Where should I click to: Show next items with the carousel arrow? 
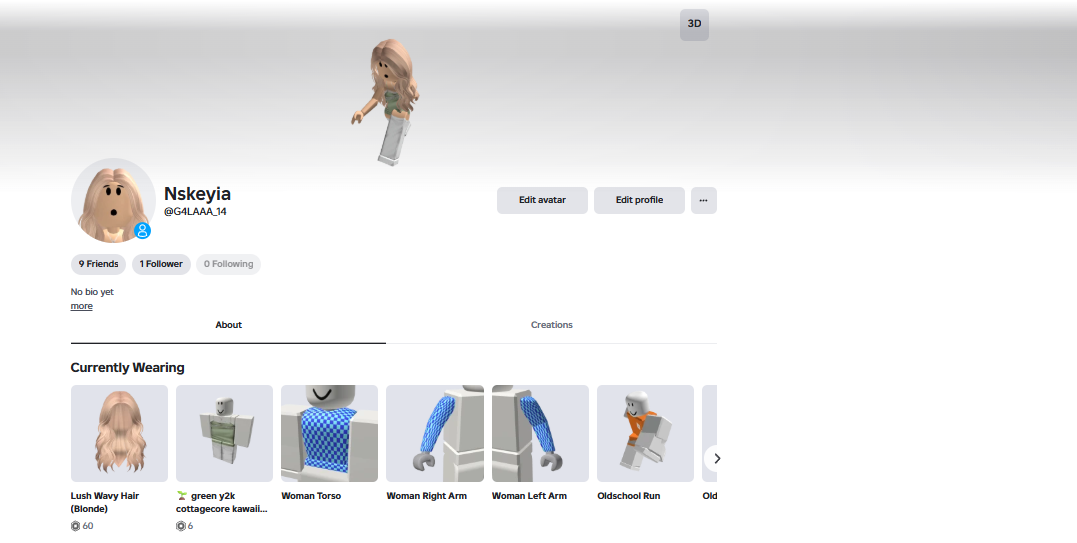[x=716, y=459]
